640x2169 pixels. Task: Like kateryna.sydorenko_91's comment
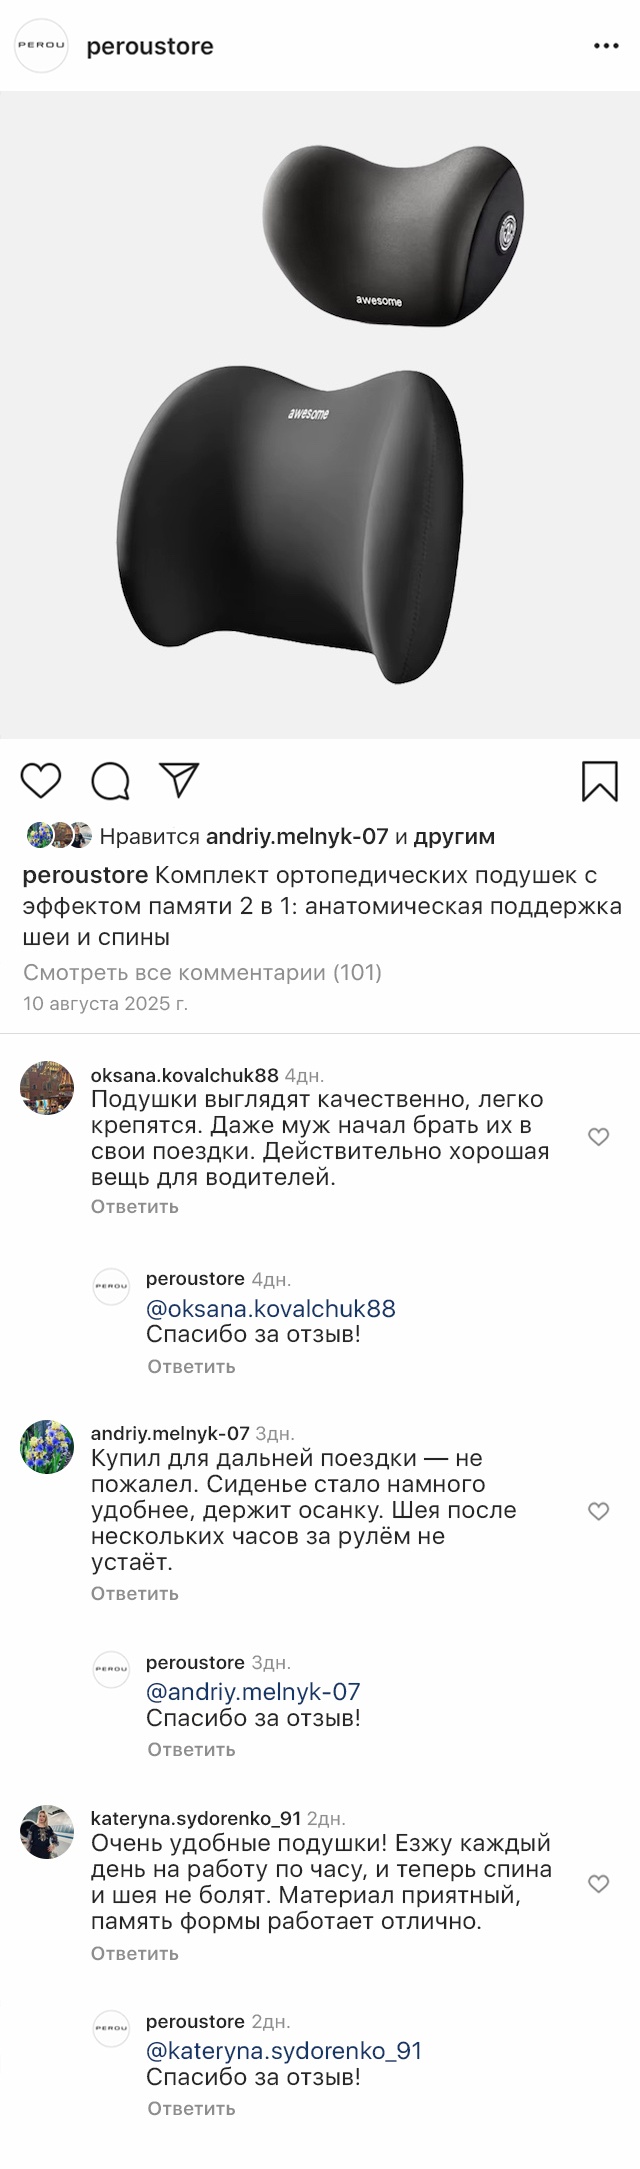[x=598, y=1884]
